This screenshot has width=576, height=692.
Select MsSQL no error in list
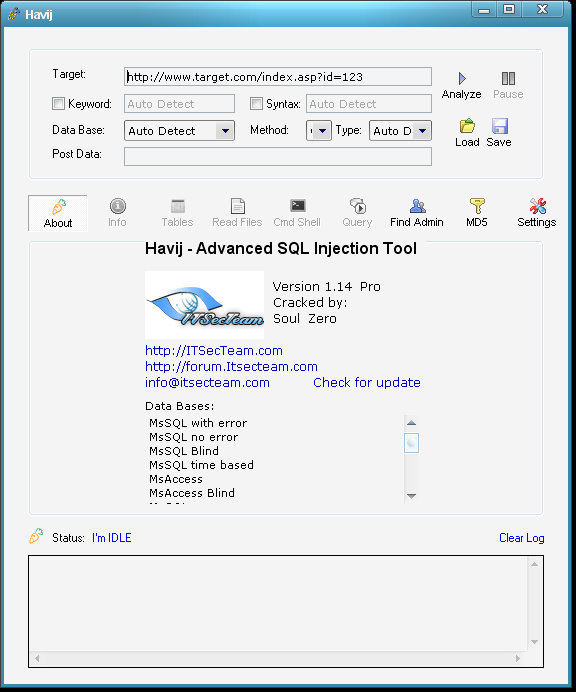[x=193, y=437]
